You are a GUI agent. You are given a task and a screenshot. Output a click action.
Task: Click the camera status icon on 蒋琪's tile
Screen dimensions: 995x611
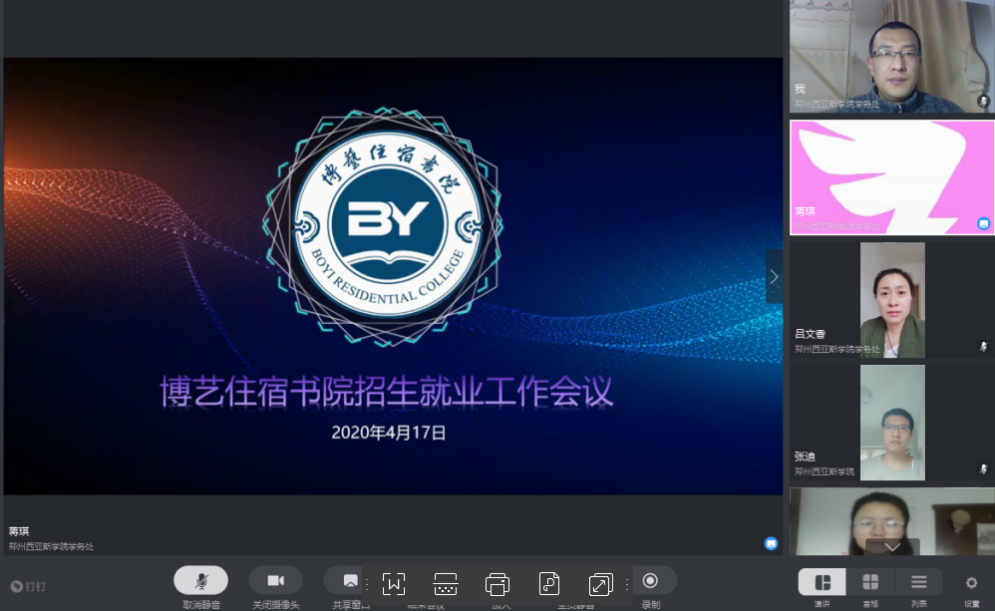point(982,225)
